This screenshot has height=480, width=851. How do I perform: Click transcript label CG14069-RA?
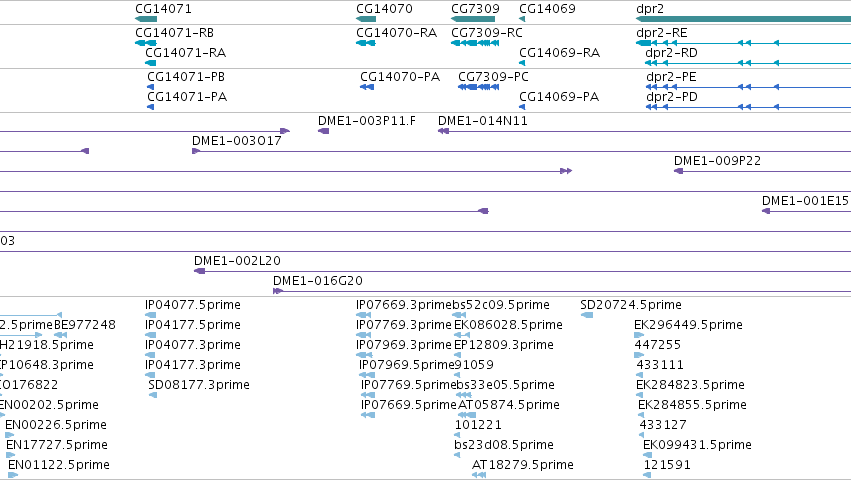[560, 53]
